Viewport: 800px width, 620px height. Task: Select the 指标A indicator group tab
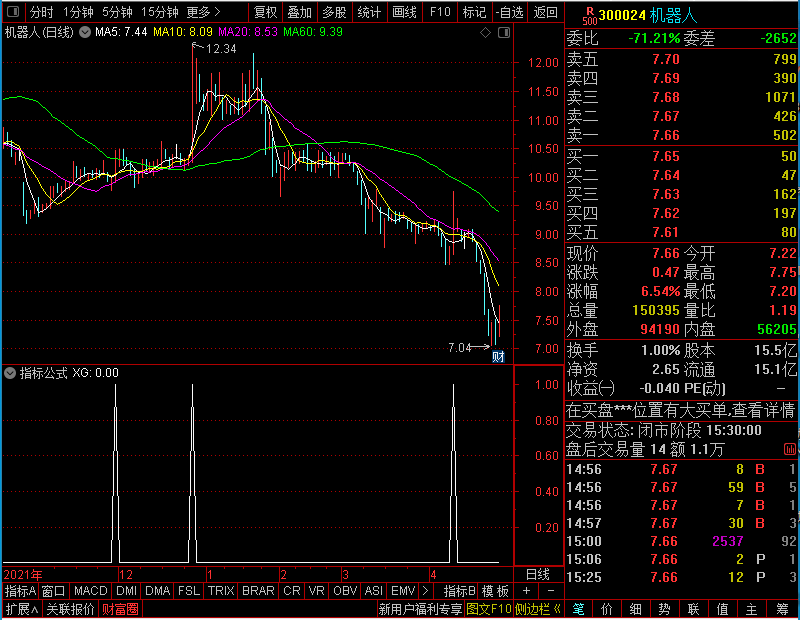20,591
